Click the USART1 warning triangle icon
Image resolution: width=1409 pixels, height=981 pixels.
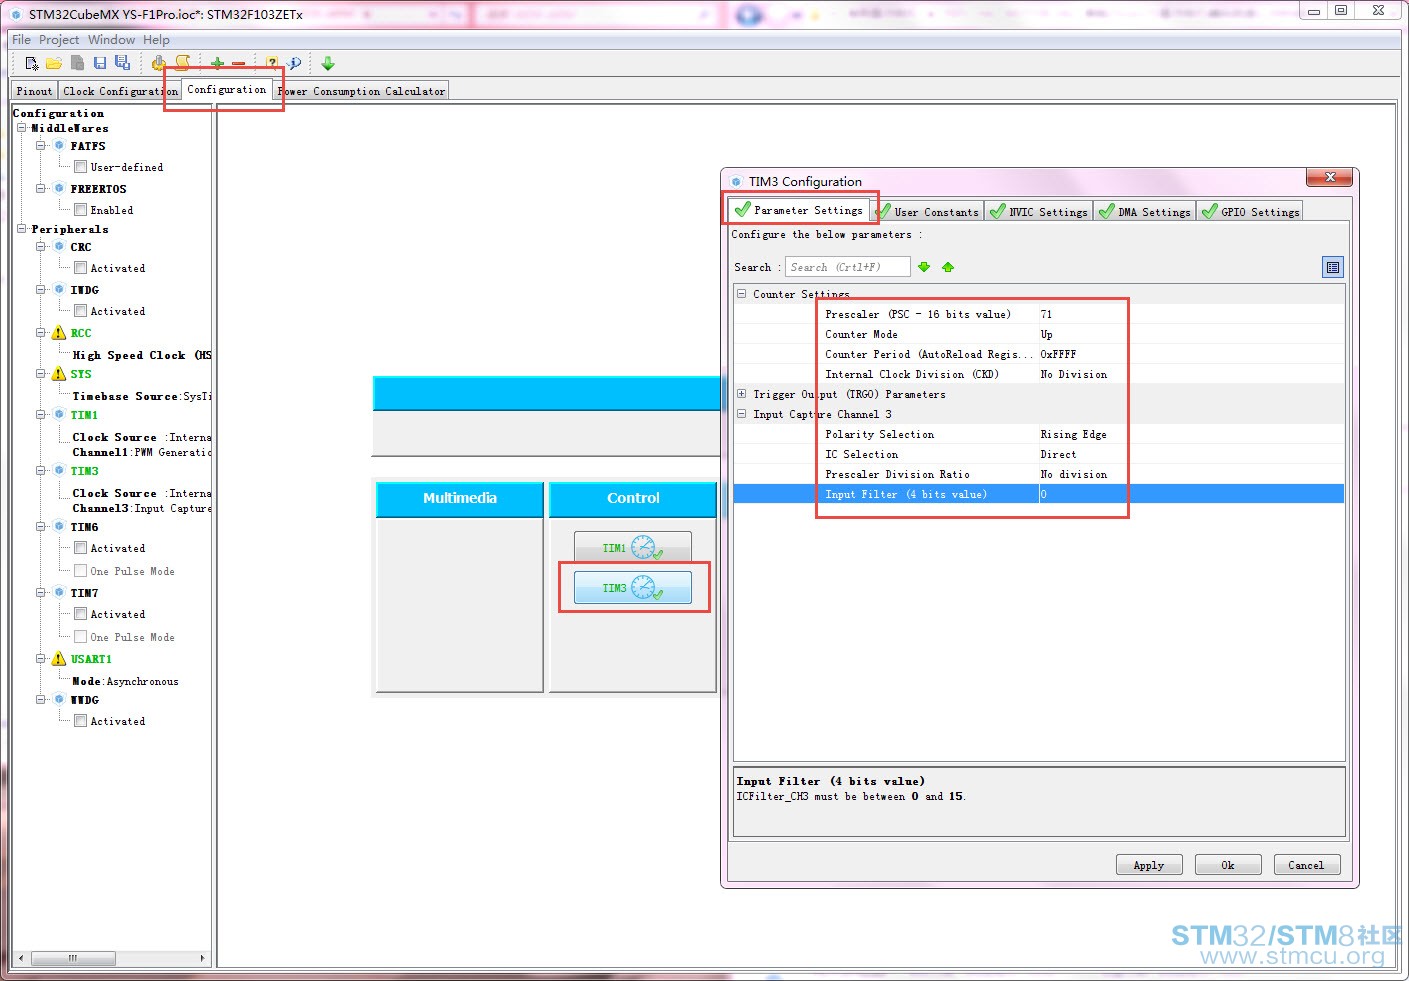click(59, 659)
